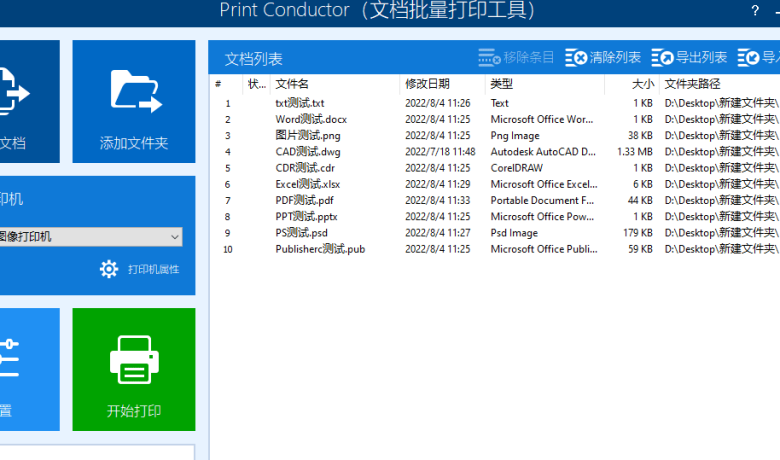The height and width of the screenshot is (460, 780).
Task: Click the Autodesk AutoCAD D... type cell
Action: 543,152
